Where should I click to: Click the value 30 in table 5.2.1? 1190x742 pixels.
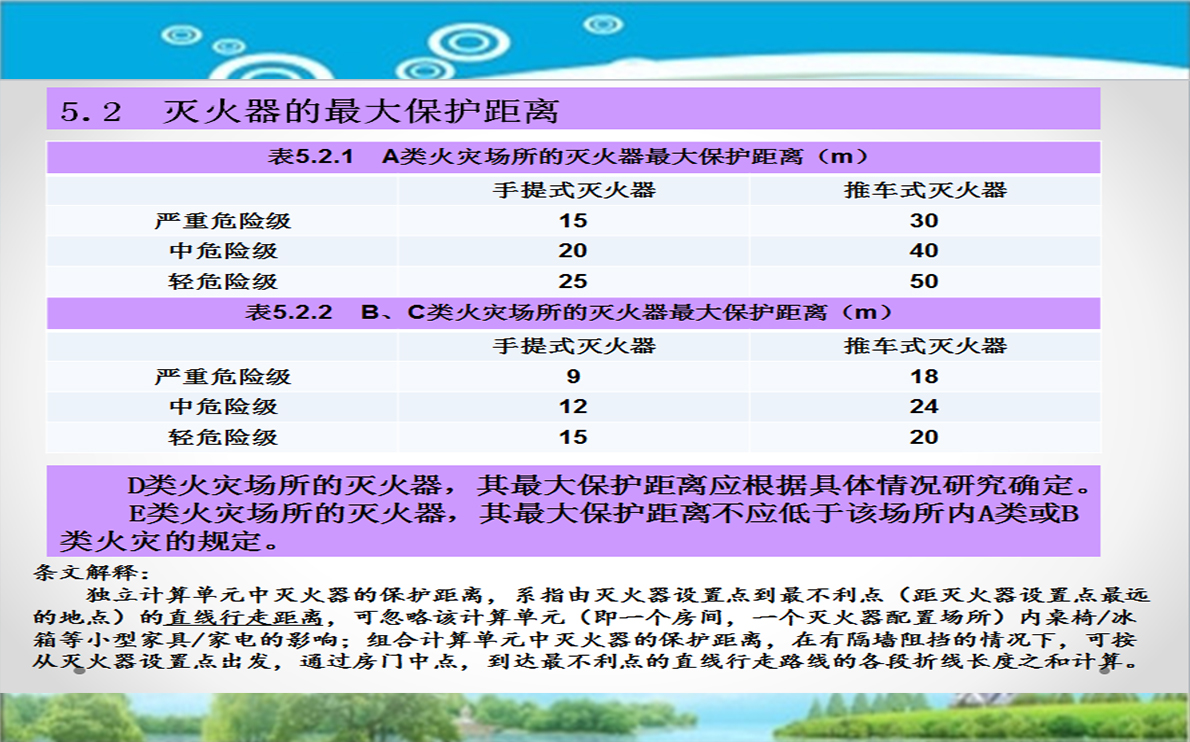[924, 221]
